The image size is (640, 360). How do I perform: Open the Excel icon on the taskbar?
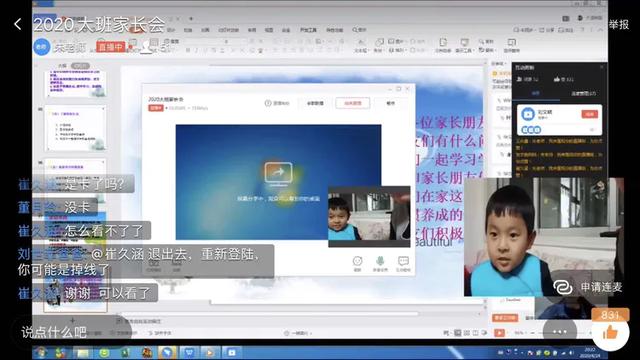pos(125,353)
